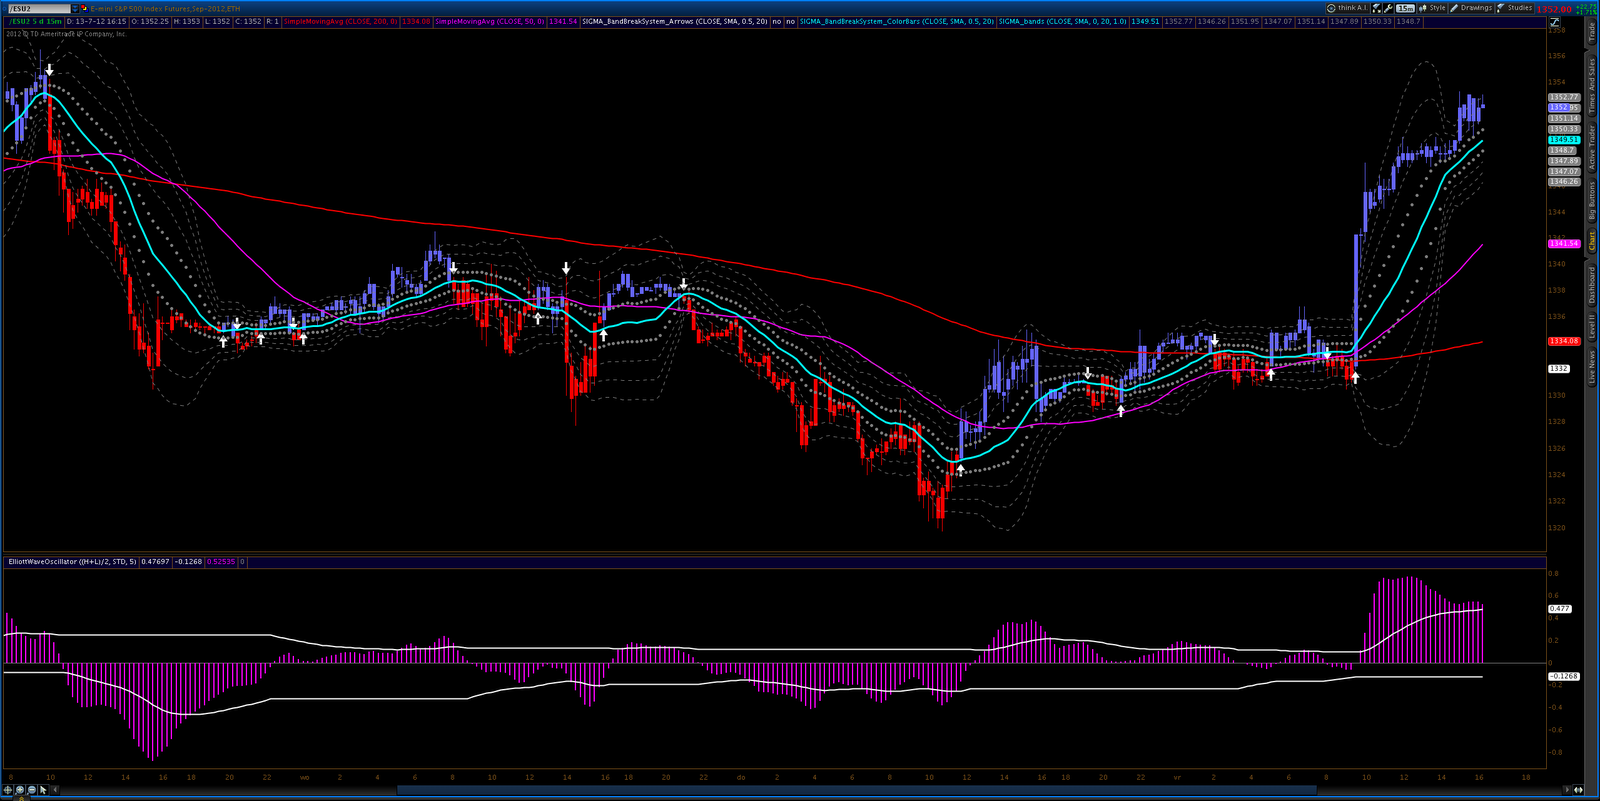
Task: Click the ElliottWaveOscillator study label
Action: (72, 562)
